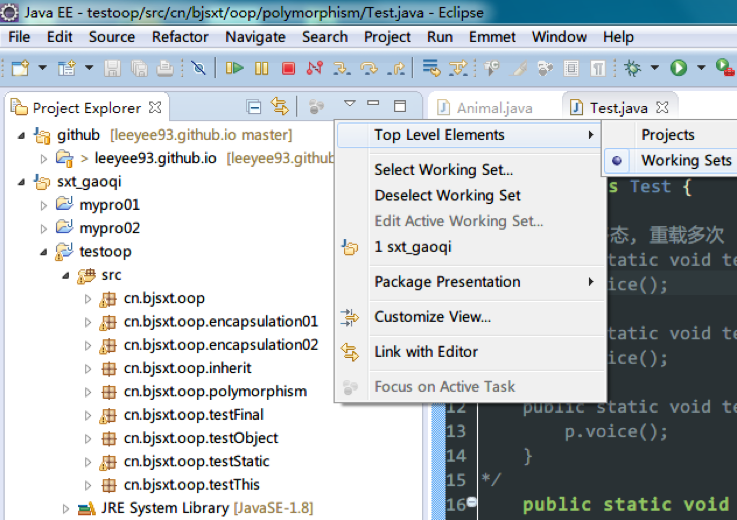The width and height of the screenshot is (737, 520).
Task: Select the cn.bjsxt.oop.testObject package
Action: pyautogui.click(x=201, y=438)
